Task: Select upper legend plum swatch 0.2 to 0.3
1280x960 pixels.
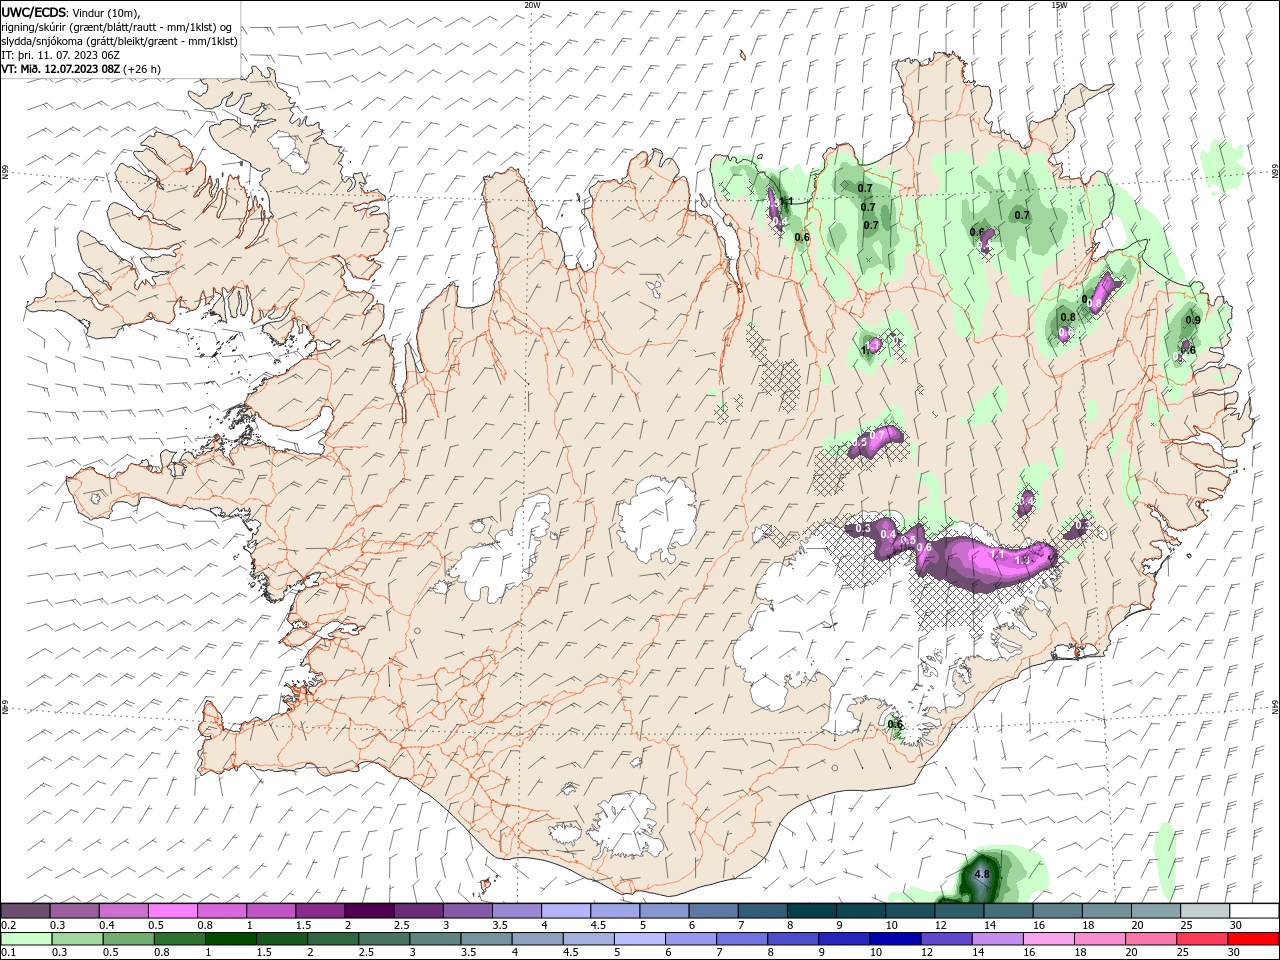Action: pyautogui.click(x=25, y=910)
